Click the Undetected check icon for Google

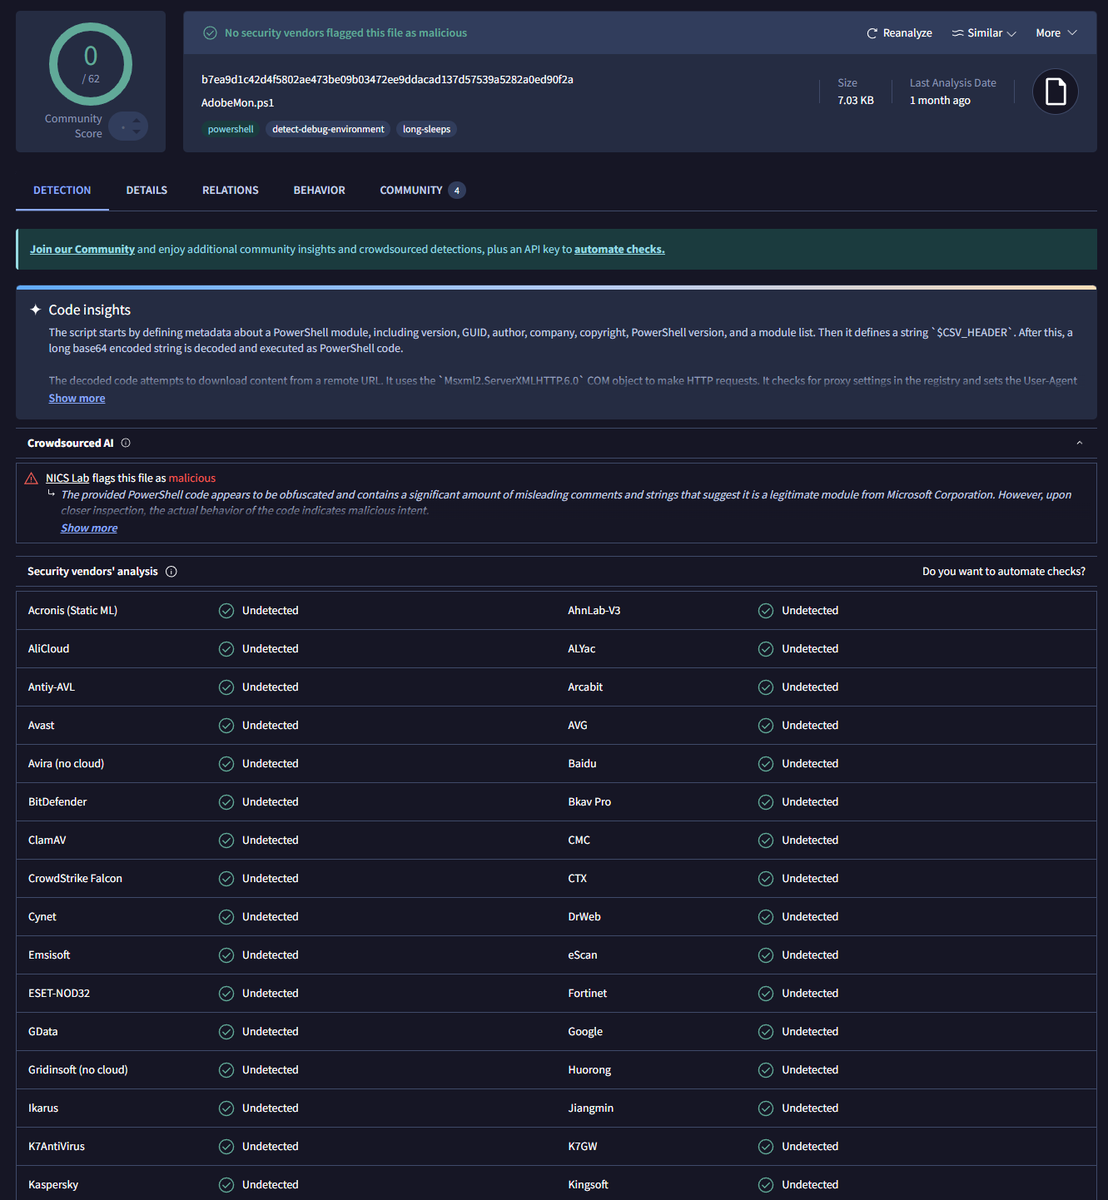pyautogui.click(x=766, y=1032)
